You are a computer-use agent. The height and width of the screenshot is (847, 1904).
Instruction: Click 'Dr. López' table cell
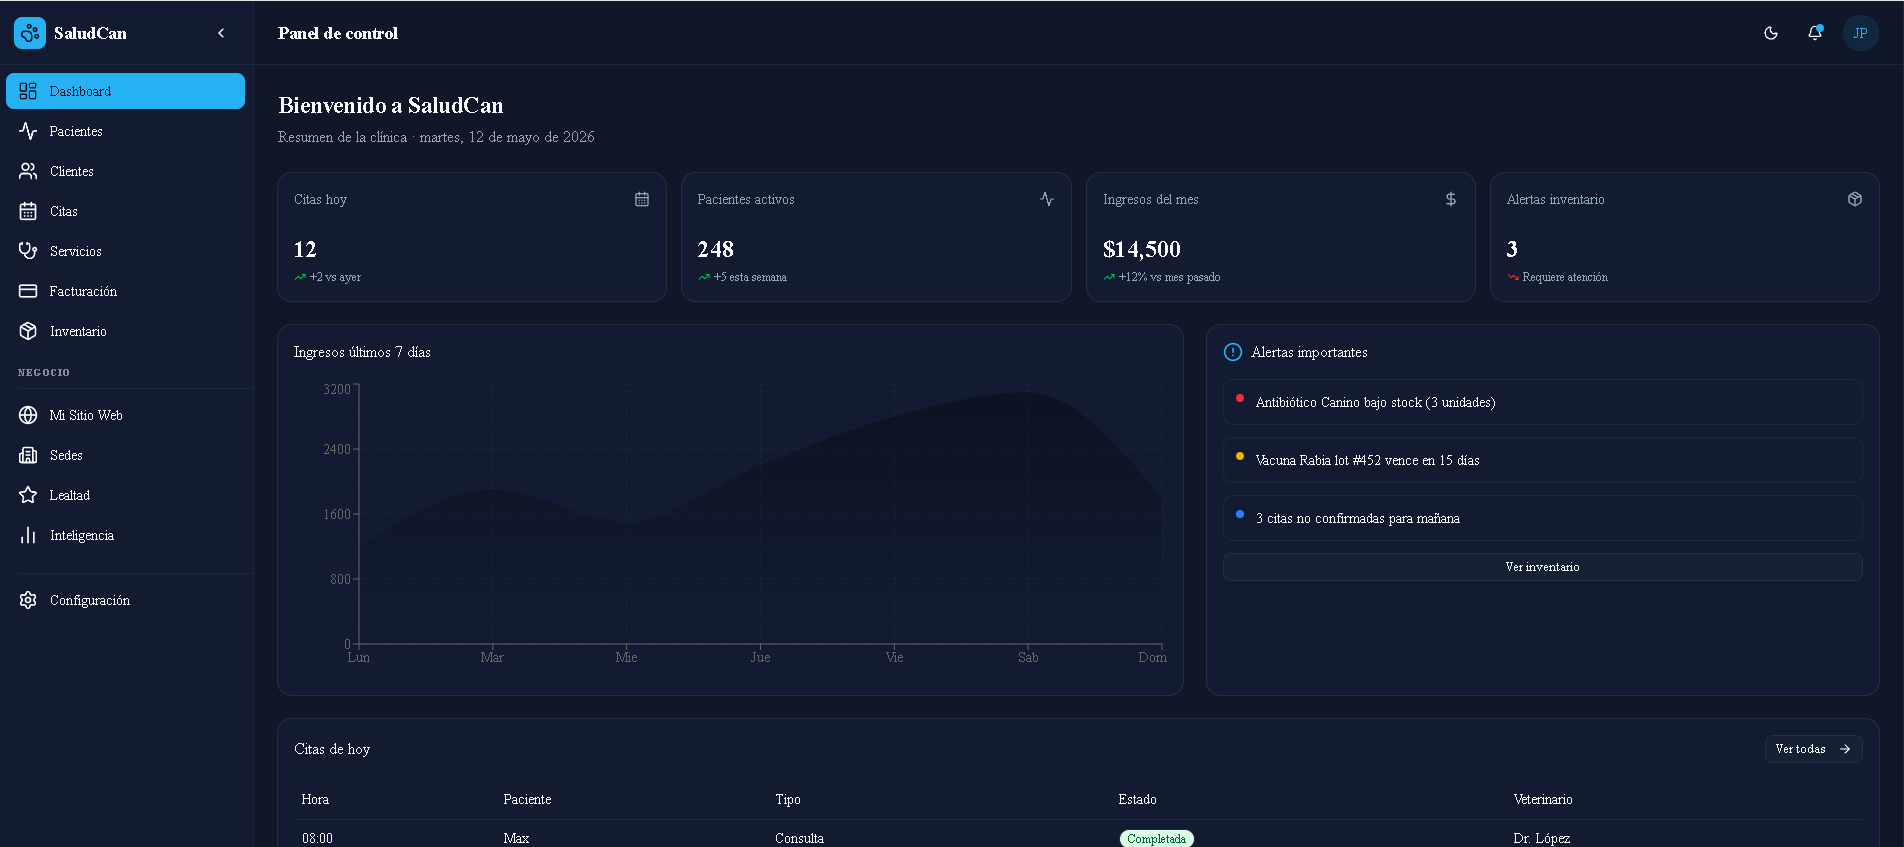point(1541,838)
